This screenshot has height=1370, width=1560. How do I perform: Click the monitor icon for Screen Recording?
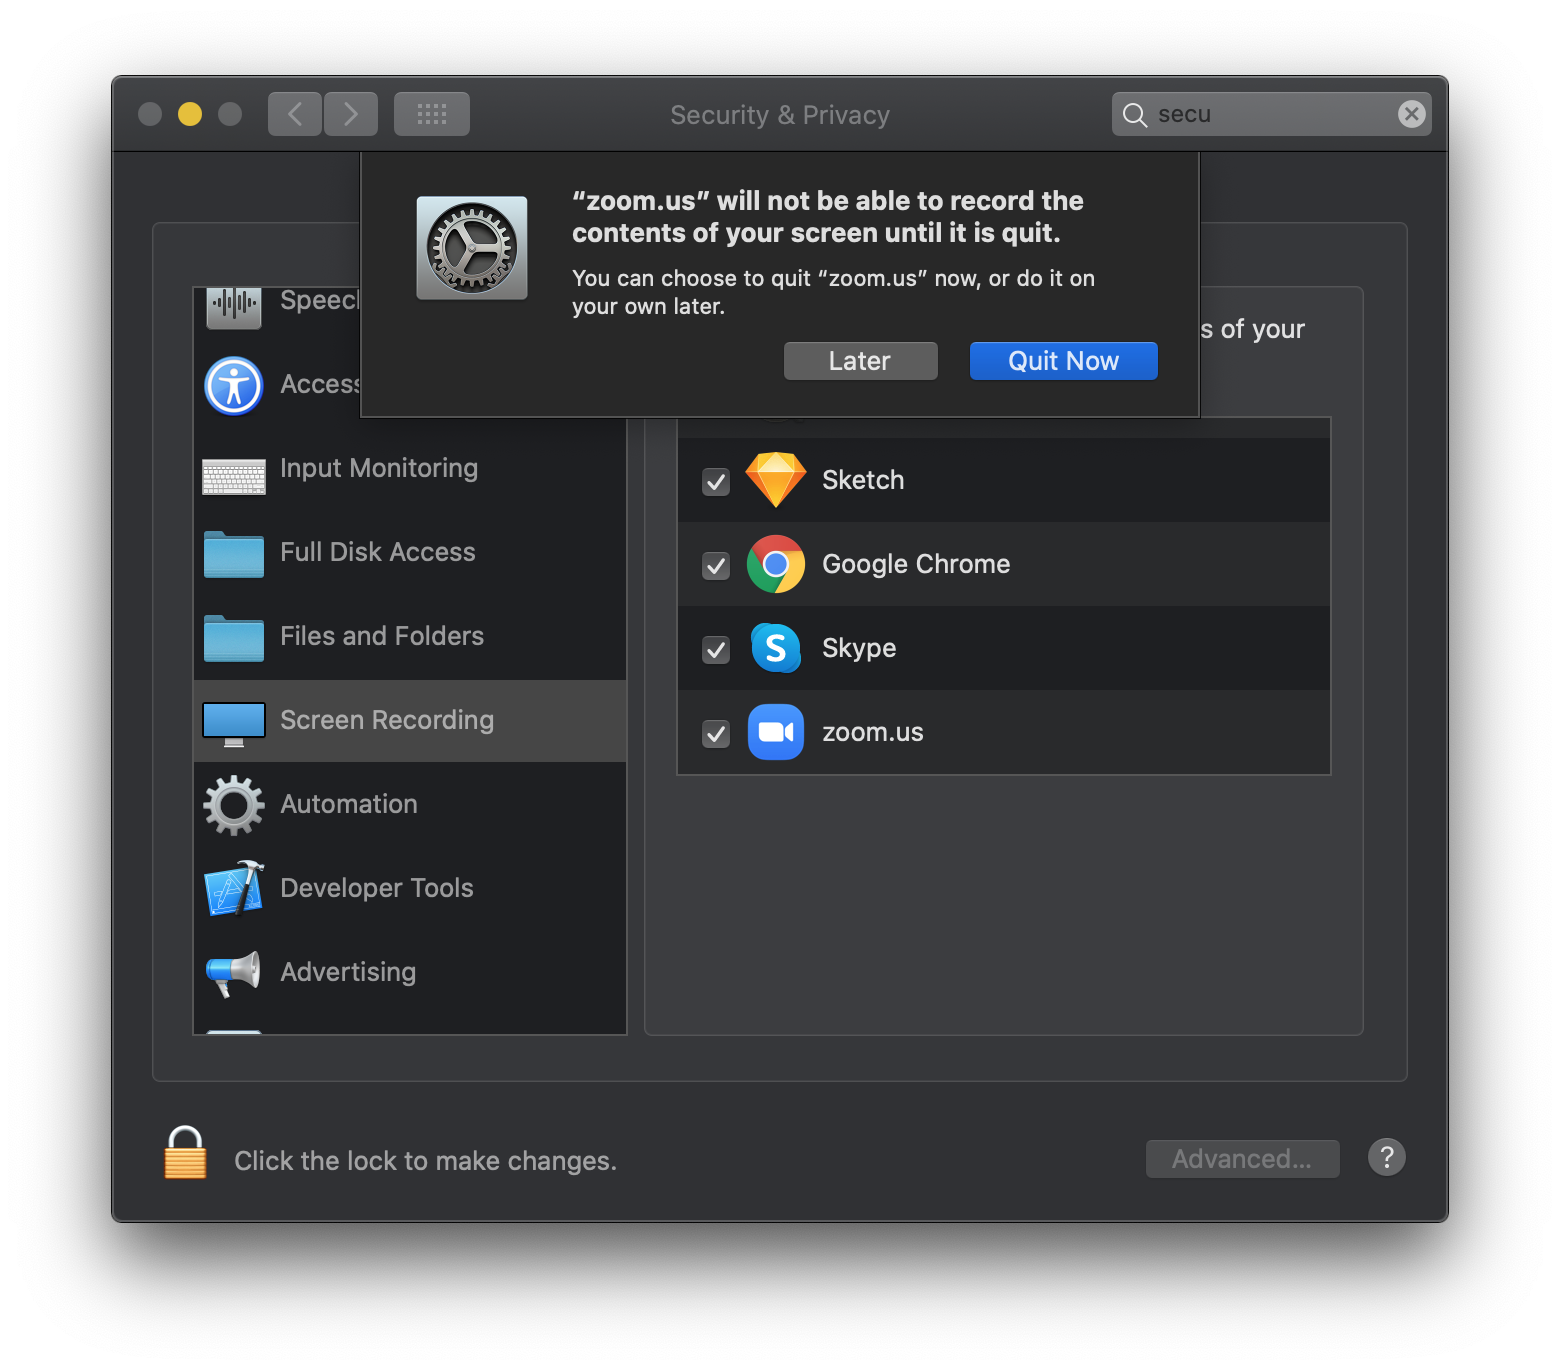point(234,724)
